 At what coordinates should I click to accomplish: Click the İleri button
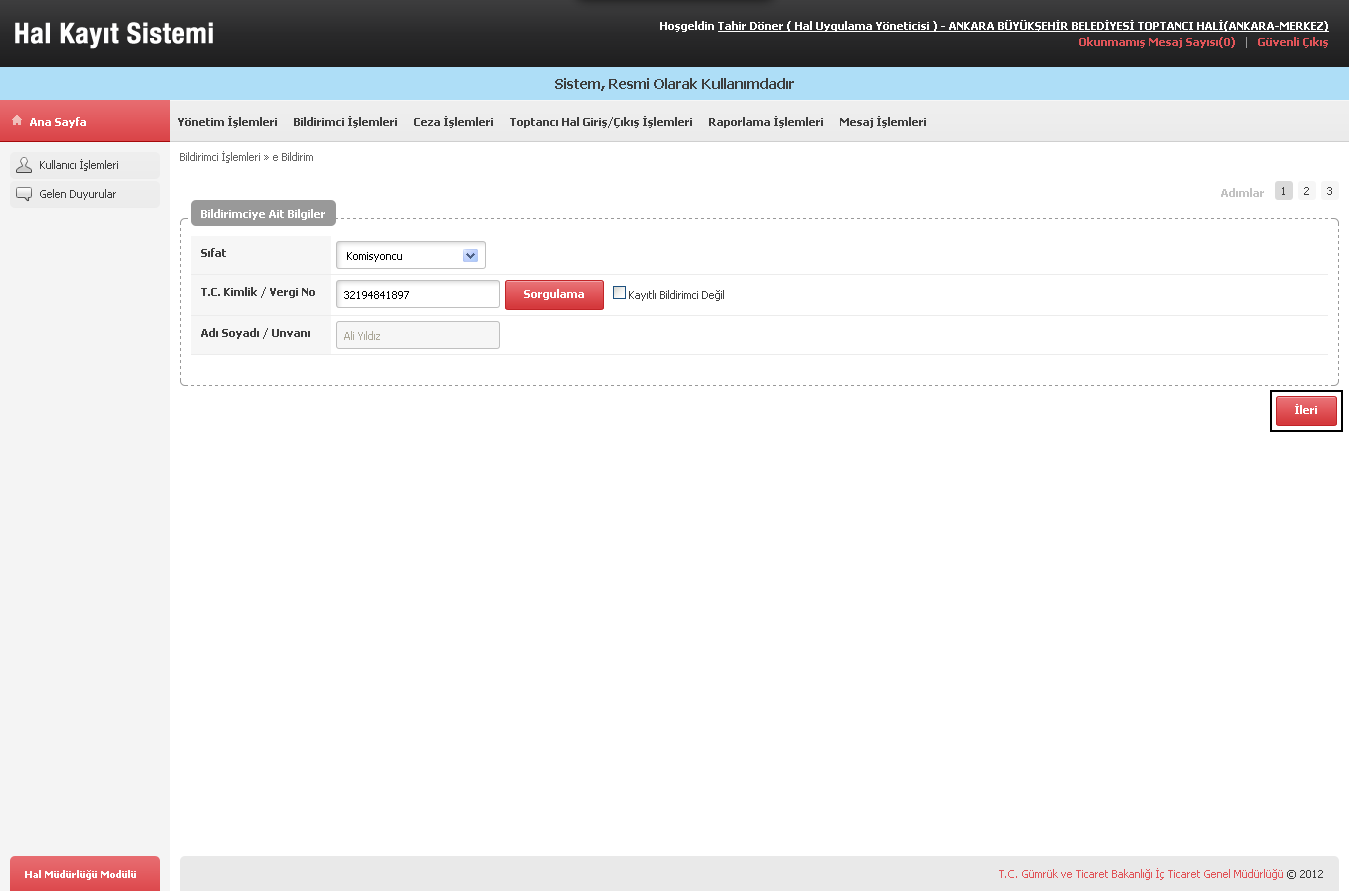tap(1306, 411)
